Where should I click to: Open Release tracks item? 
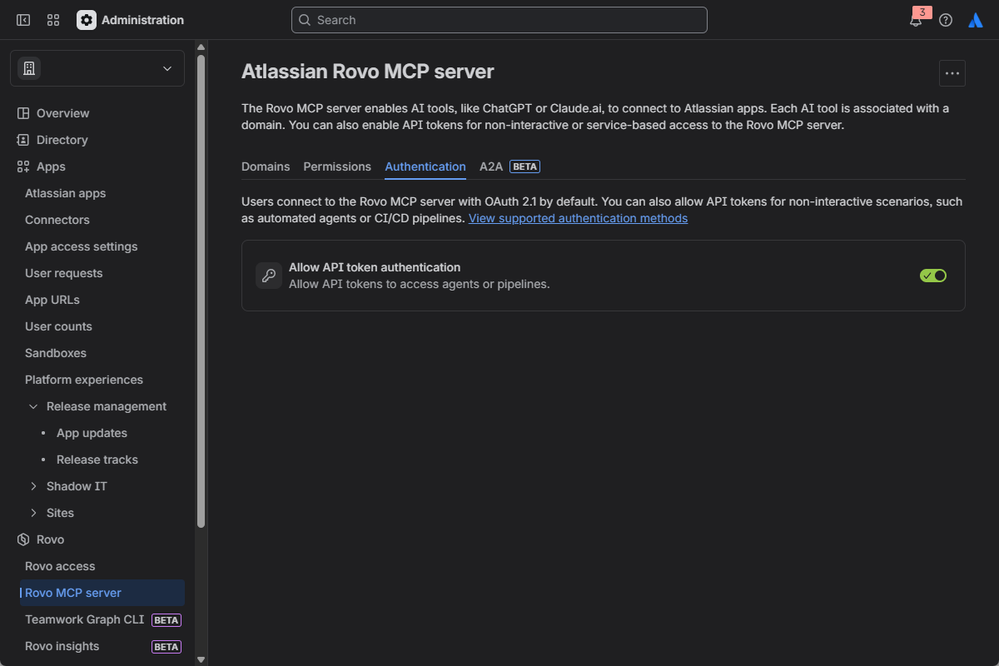pyautogui.click(x=97, y=460)
